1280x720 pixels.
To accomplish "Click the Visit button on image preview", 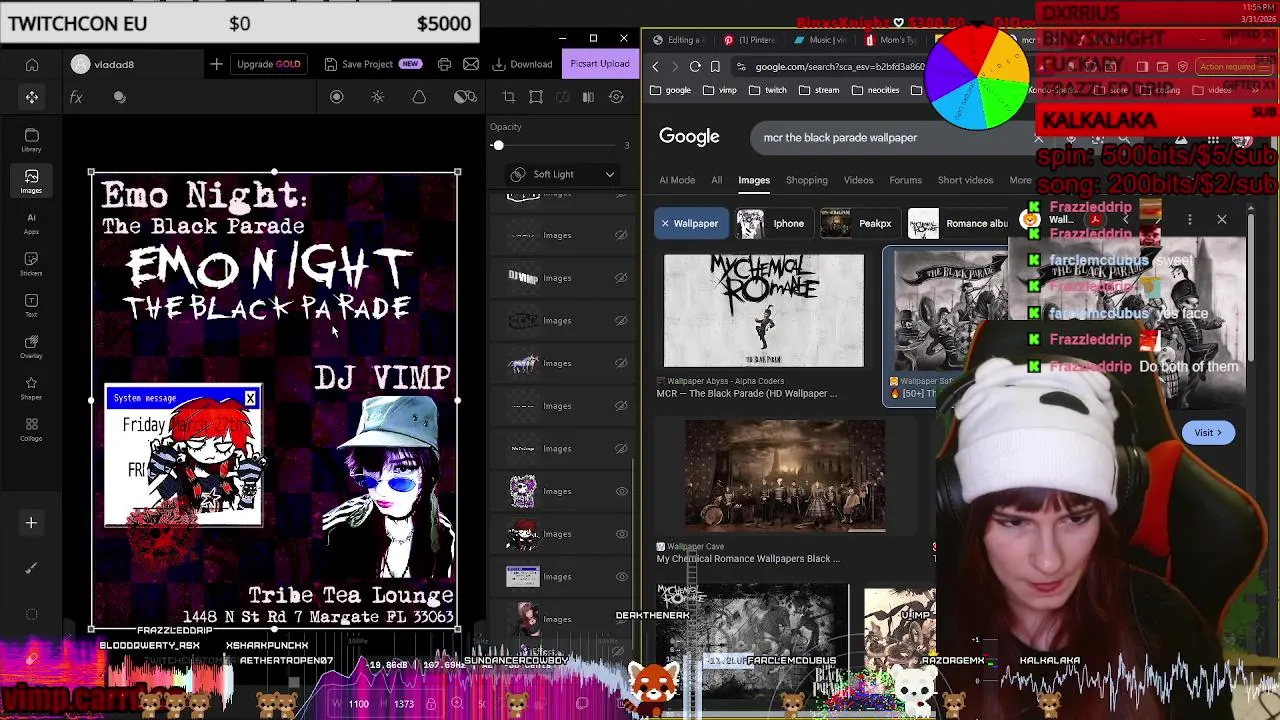I will pyautogui.click(x=1208, y=433).
